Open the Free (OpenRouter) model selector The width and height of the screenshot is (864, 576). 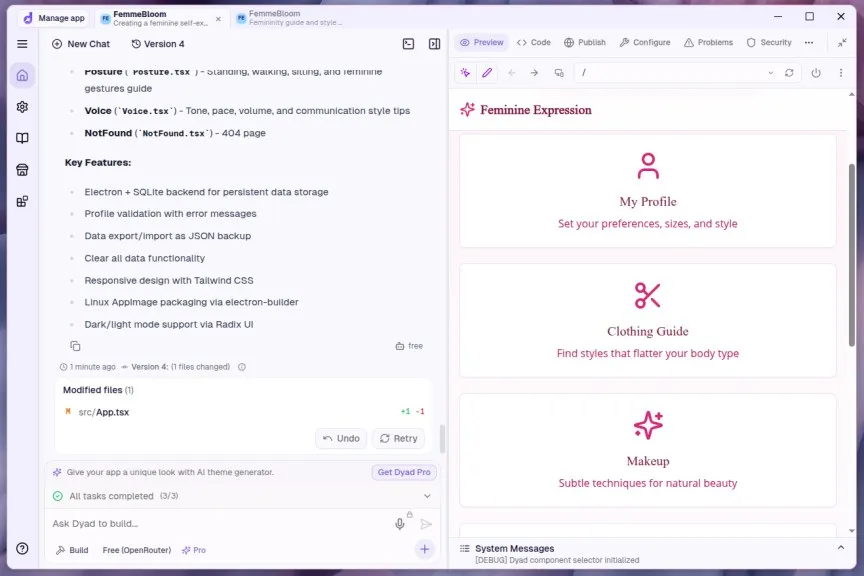coord(137,550)
